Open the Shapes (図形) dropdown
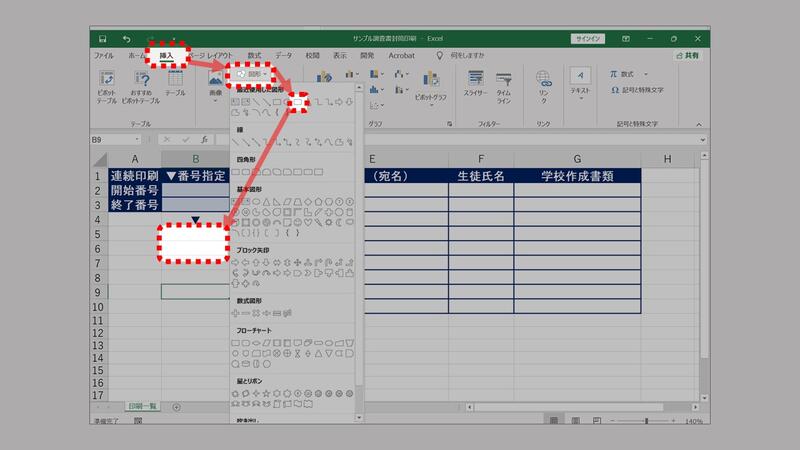Viewport: 800px width, 450px height. click(x=251, y=74)
